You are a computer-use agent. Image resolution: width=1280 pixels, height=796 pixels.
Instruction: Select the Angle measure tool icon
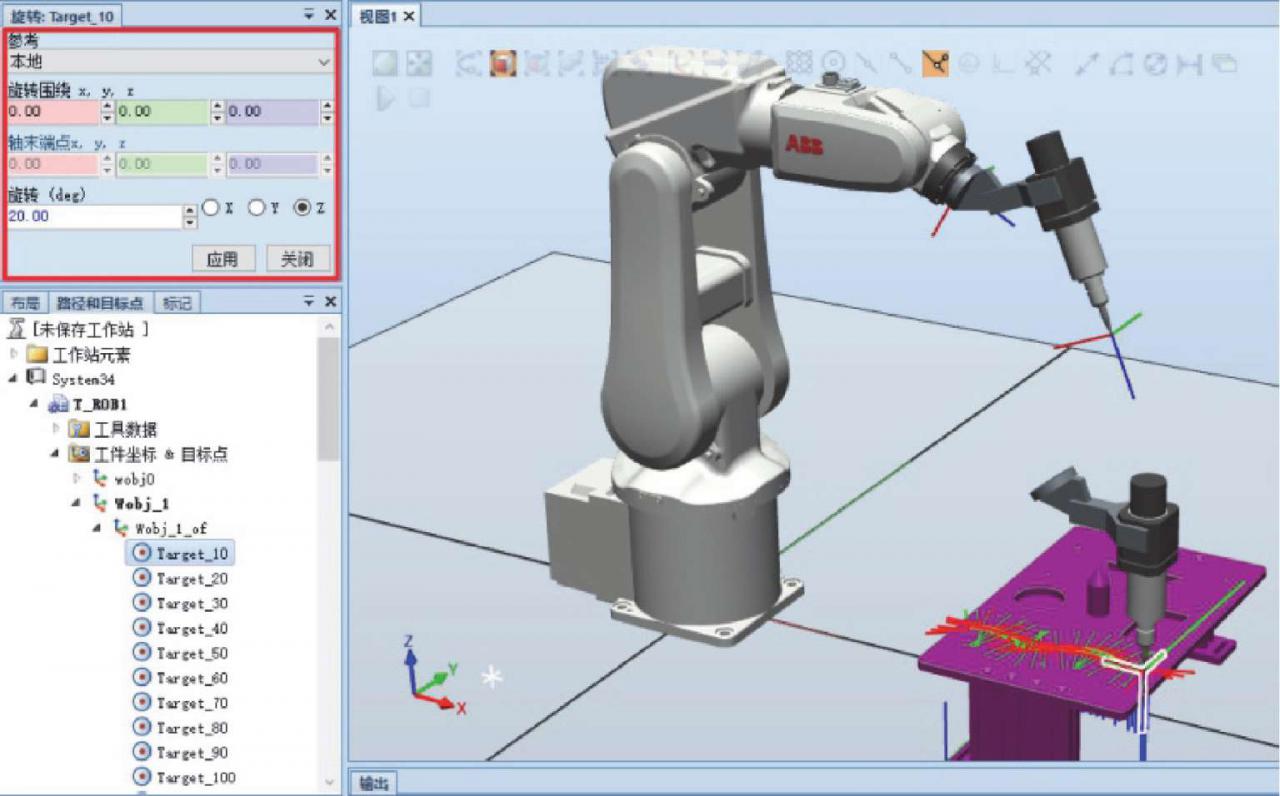pos(1122,64)
